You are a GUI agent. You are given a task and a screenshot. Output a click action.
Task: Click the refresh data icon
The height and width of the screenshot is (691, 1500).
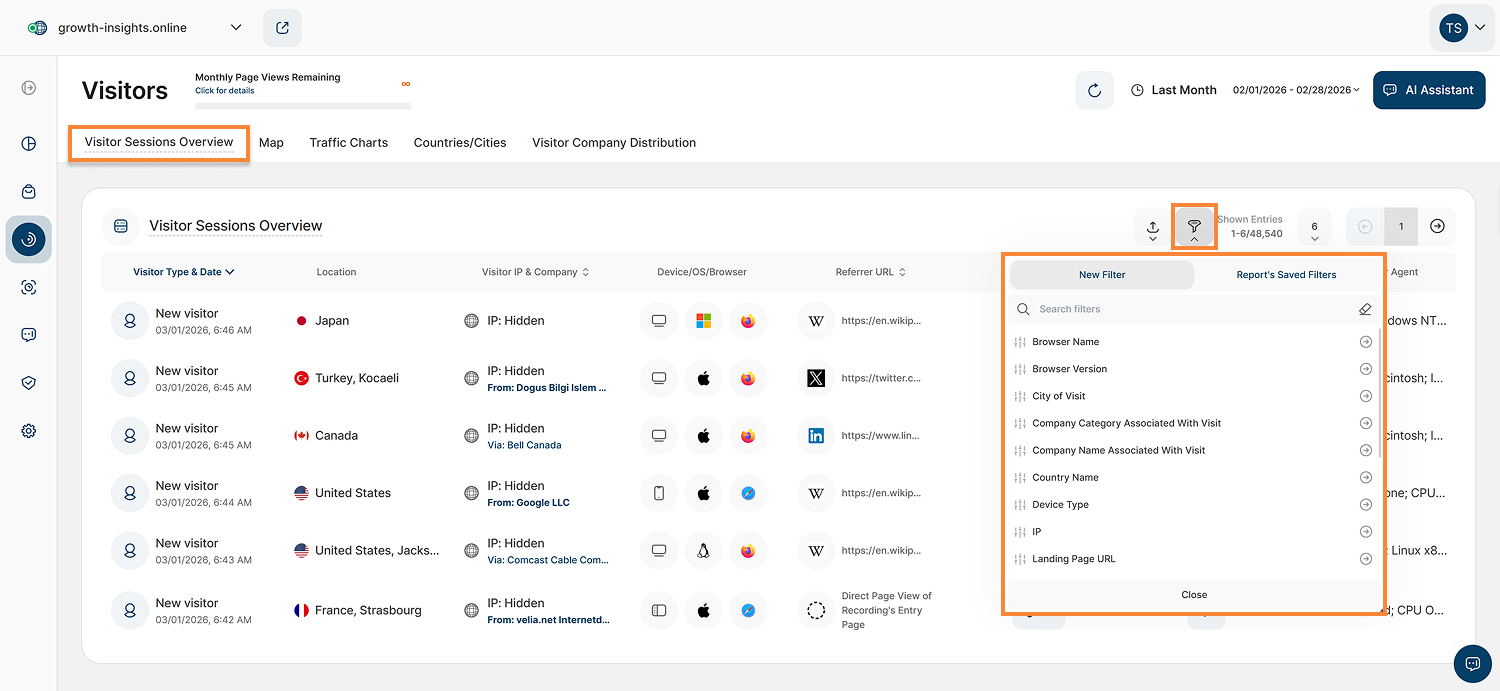point(1094,90)
